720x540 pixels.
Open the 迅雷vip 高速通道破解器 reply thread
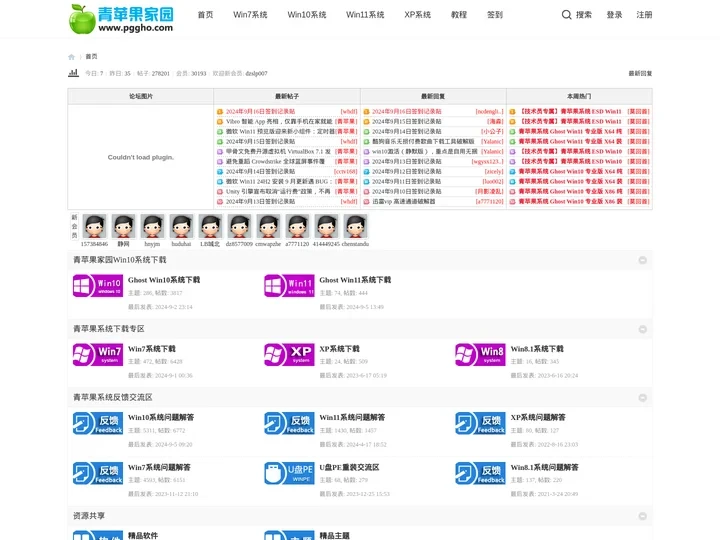pyautogui.click(x=403, y=202)
